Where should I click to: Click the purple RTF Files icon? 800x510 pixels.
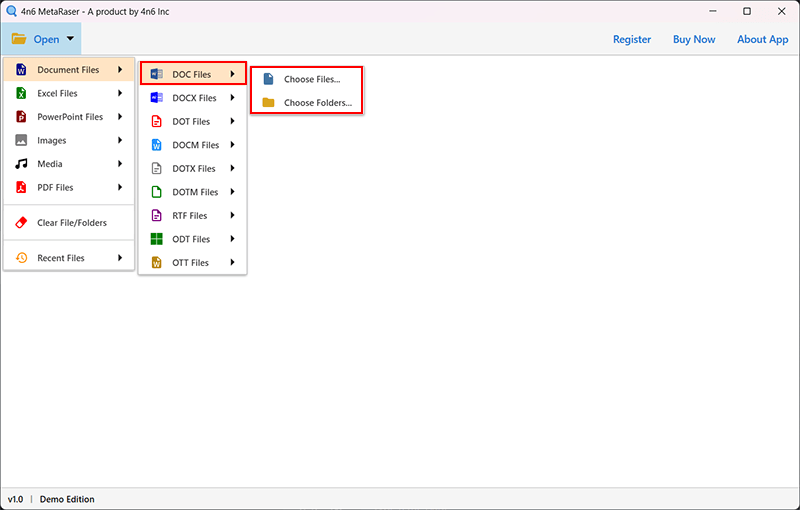pyautogui.click(x=157, y=215)
